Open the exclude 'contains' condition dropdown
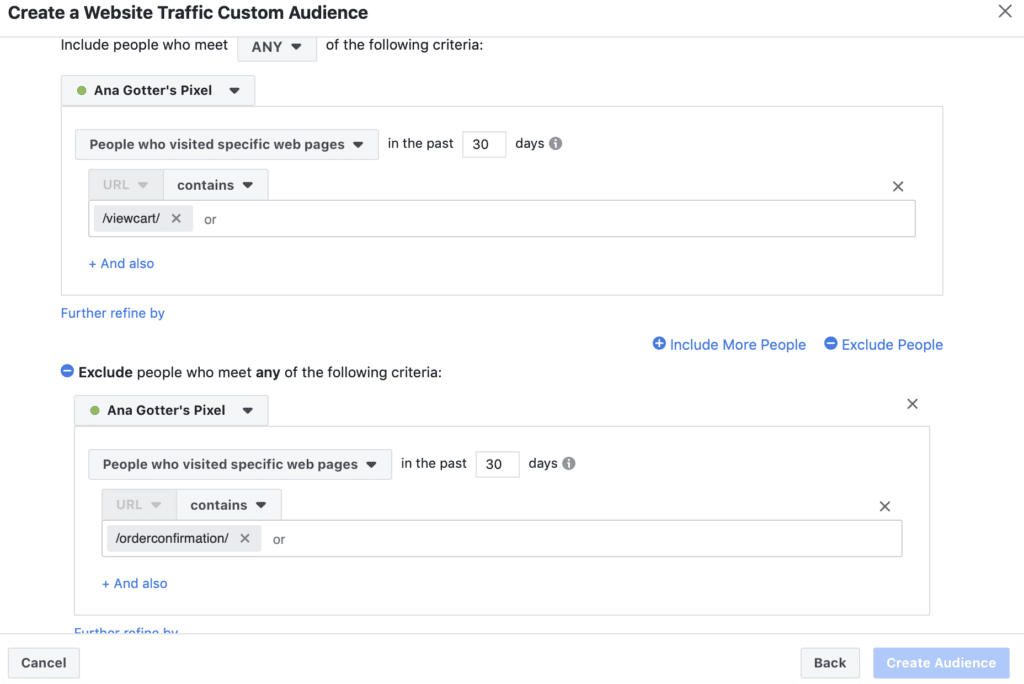Viewport: 1024px width, 684px height. tap(228, 505)
